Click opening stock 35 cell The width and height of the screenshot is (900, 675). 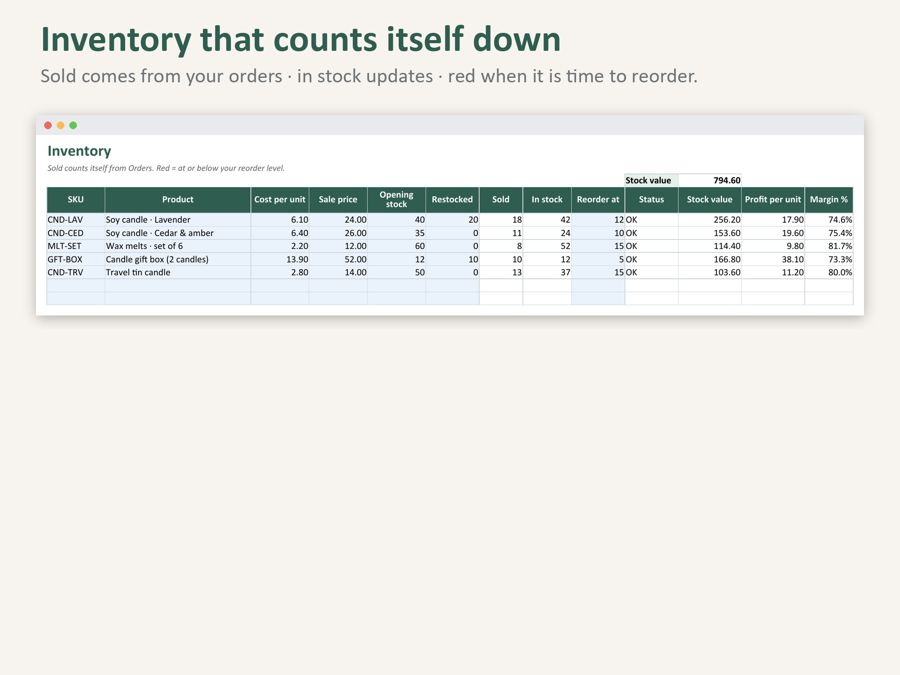397,233
